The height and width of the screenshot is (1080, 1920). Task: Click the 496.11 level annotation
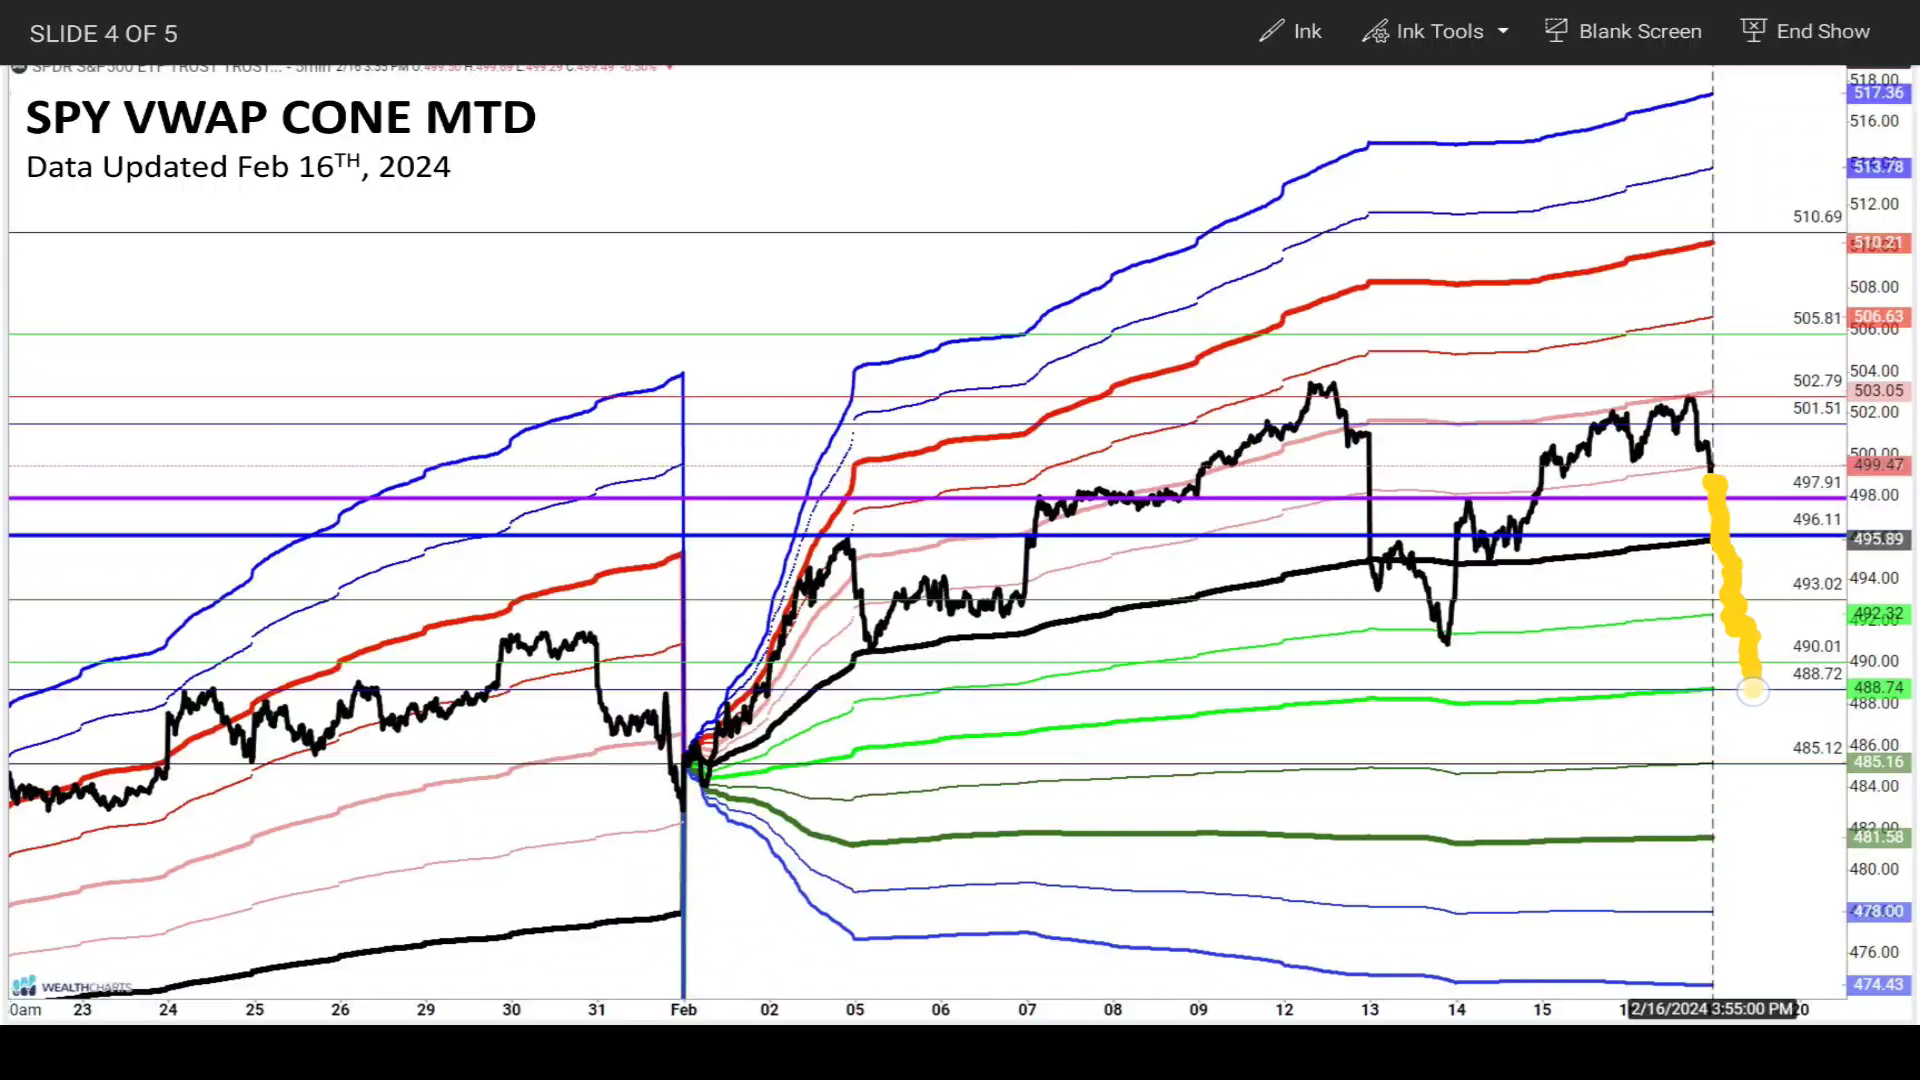(1817, 519)
